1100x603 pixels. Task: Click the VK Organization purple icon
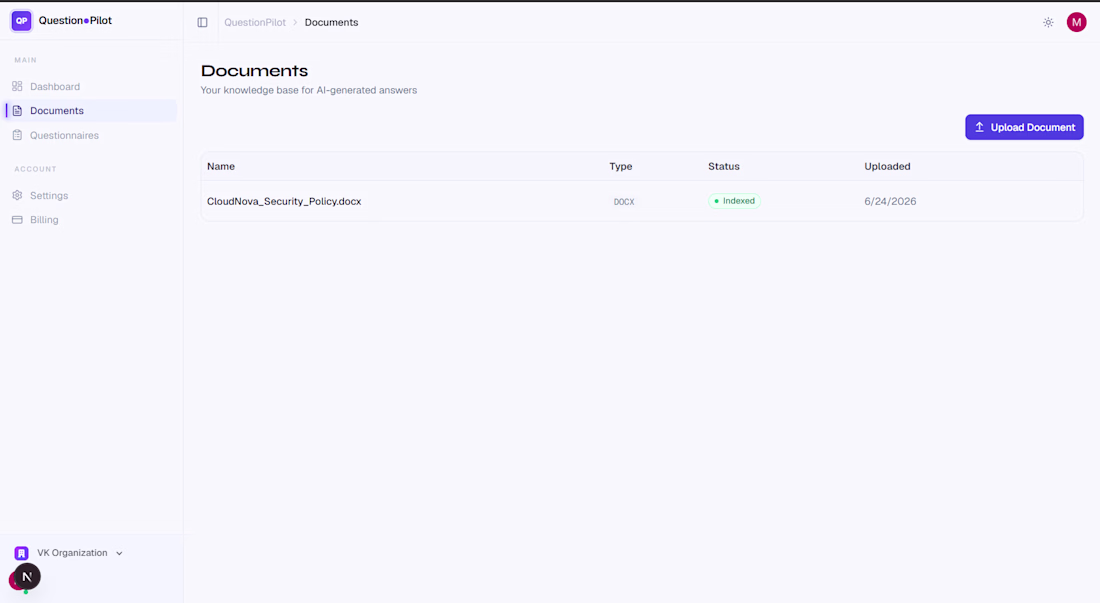point(22,553)
